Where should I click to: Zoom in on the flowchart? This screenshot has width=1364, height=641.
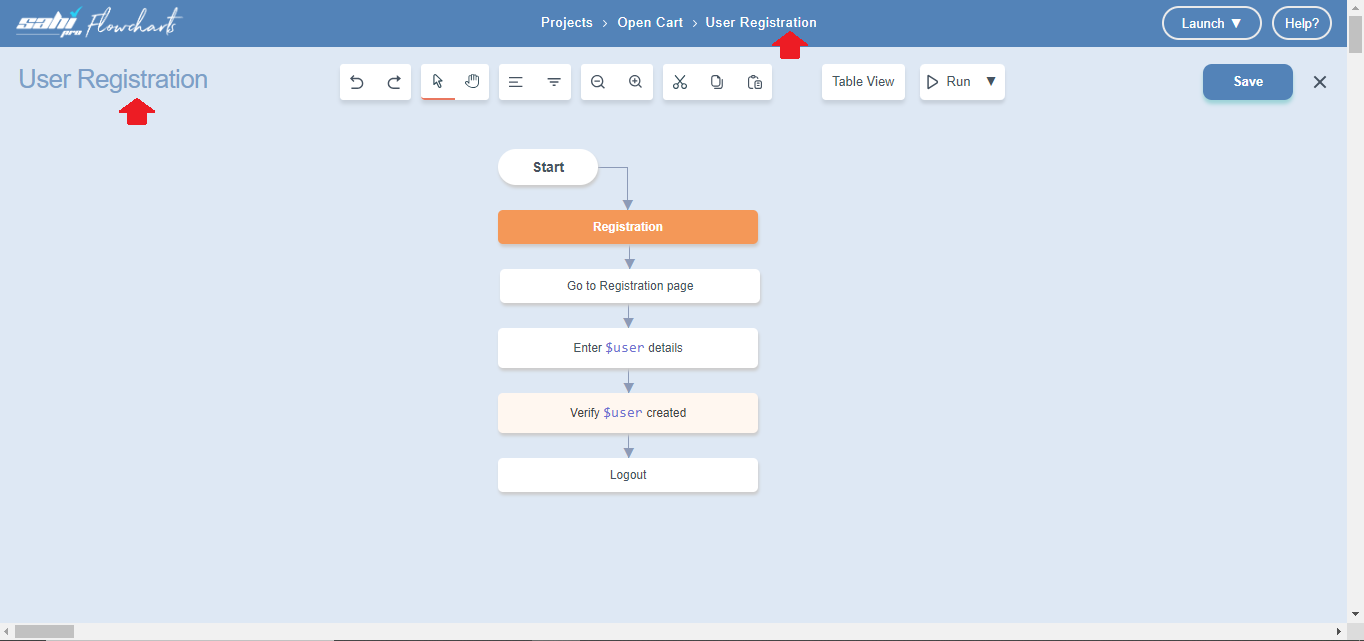point(635,82)
